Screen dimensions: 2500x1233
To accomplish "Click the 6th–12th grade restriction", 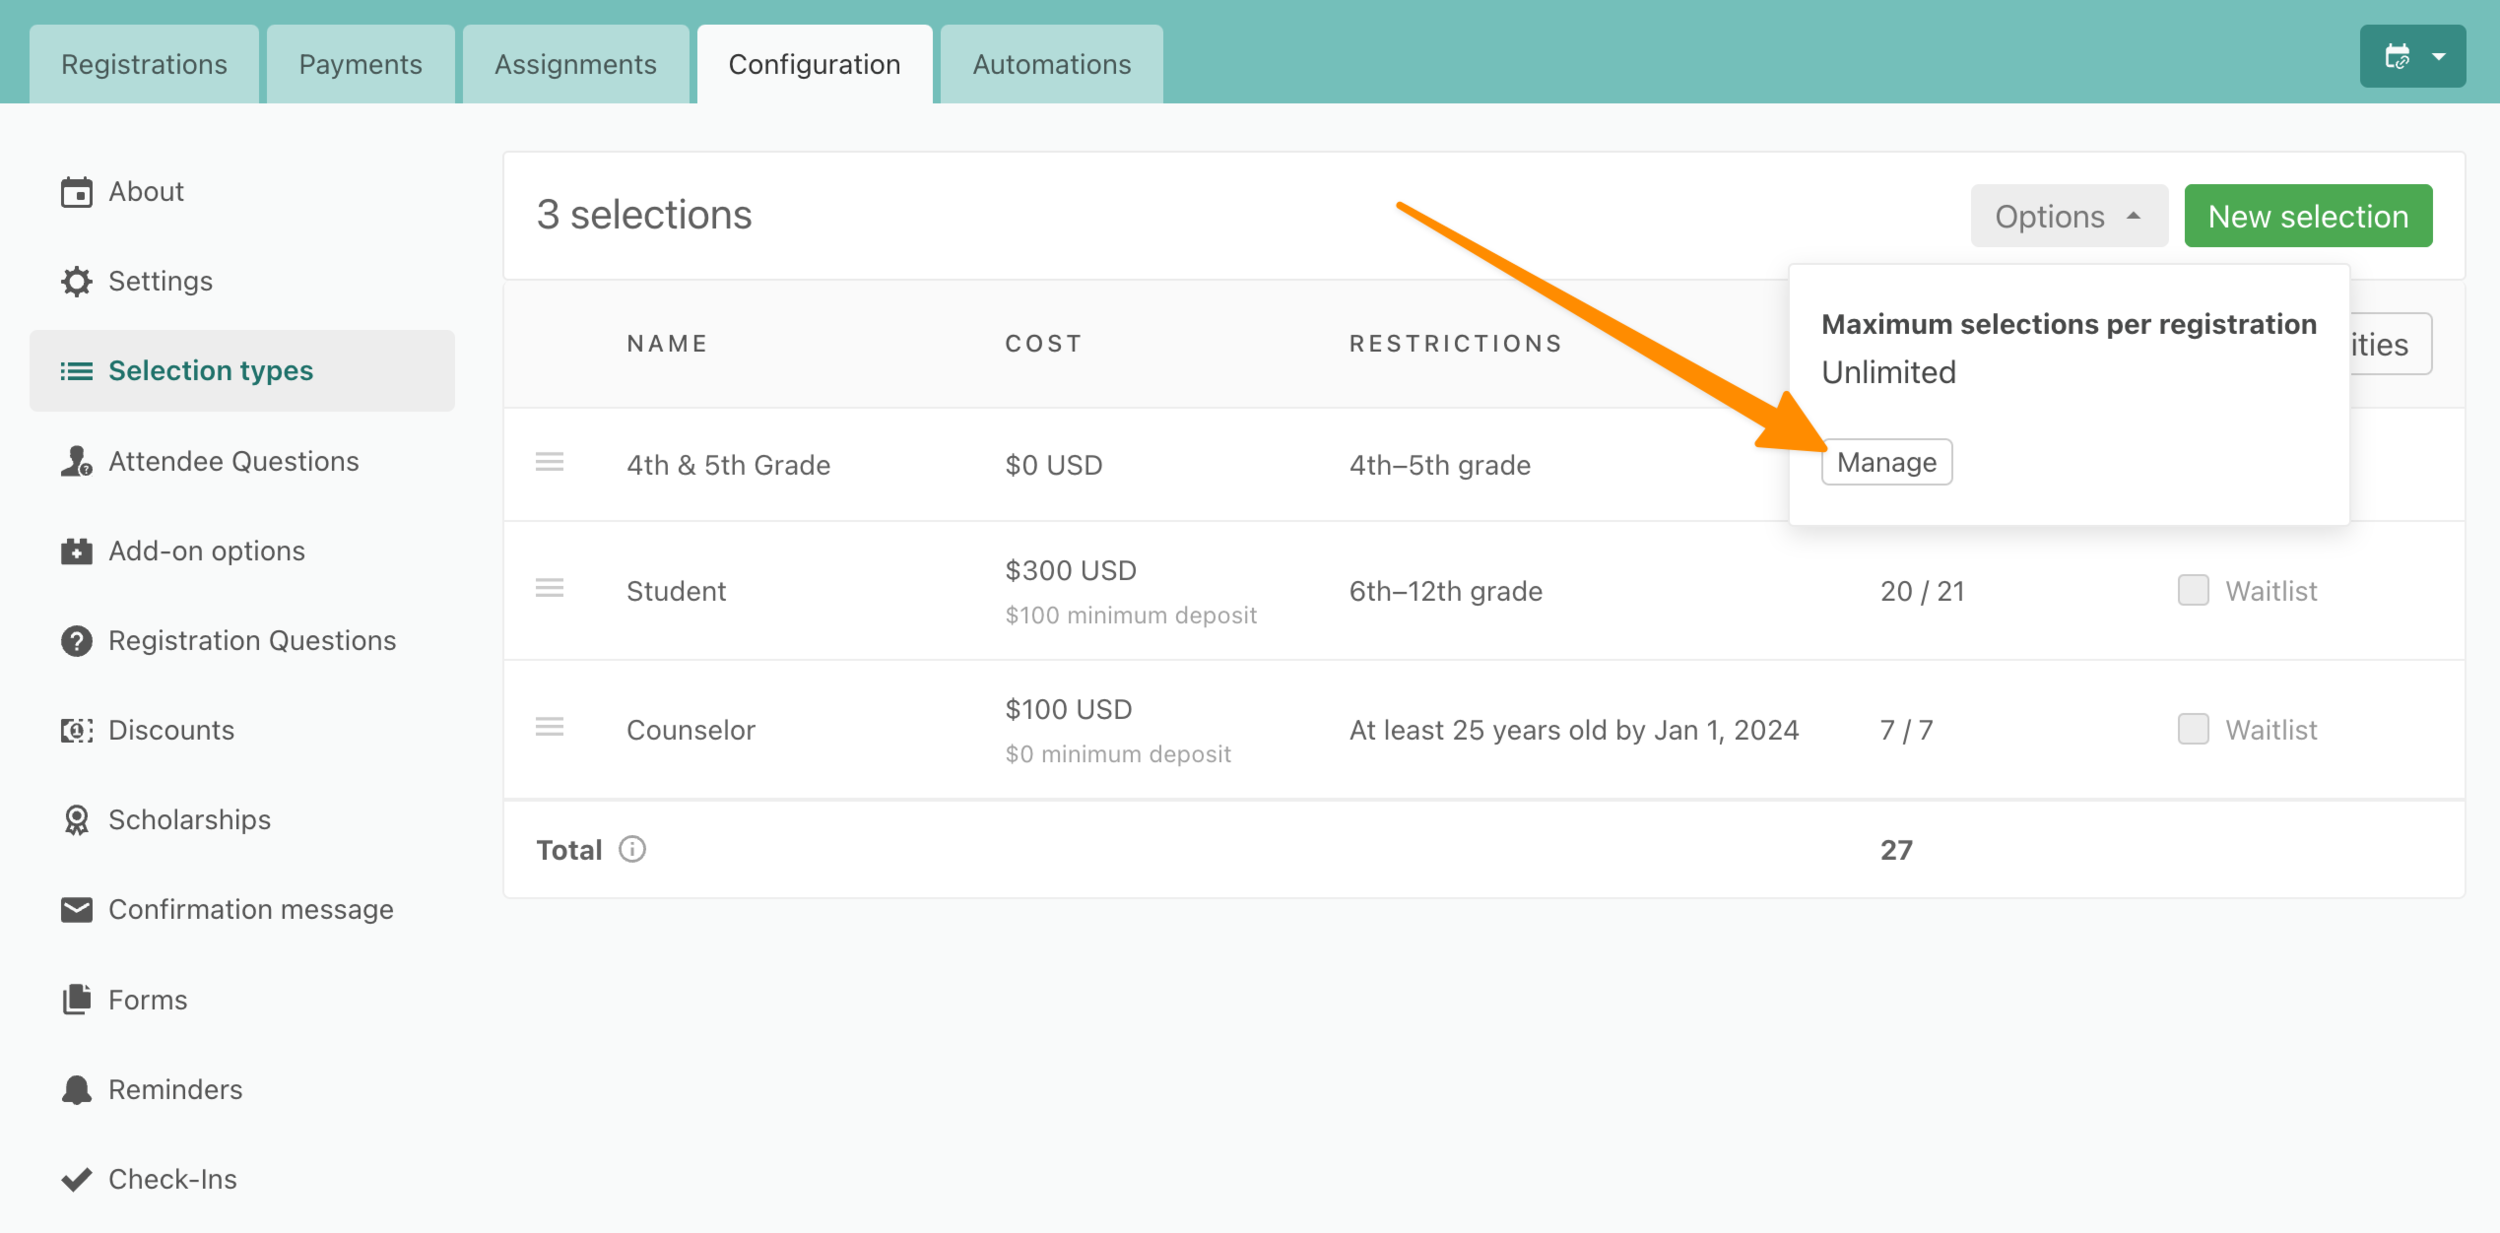I will pos(1445,591).
